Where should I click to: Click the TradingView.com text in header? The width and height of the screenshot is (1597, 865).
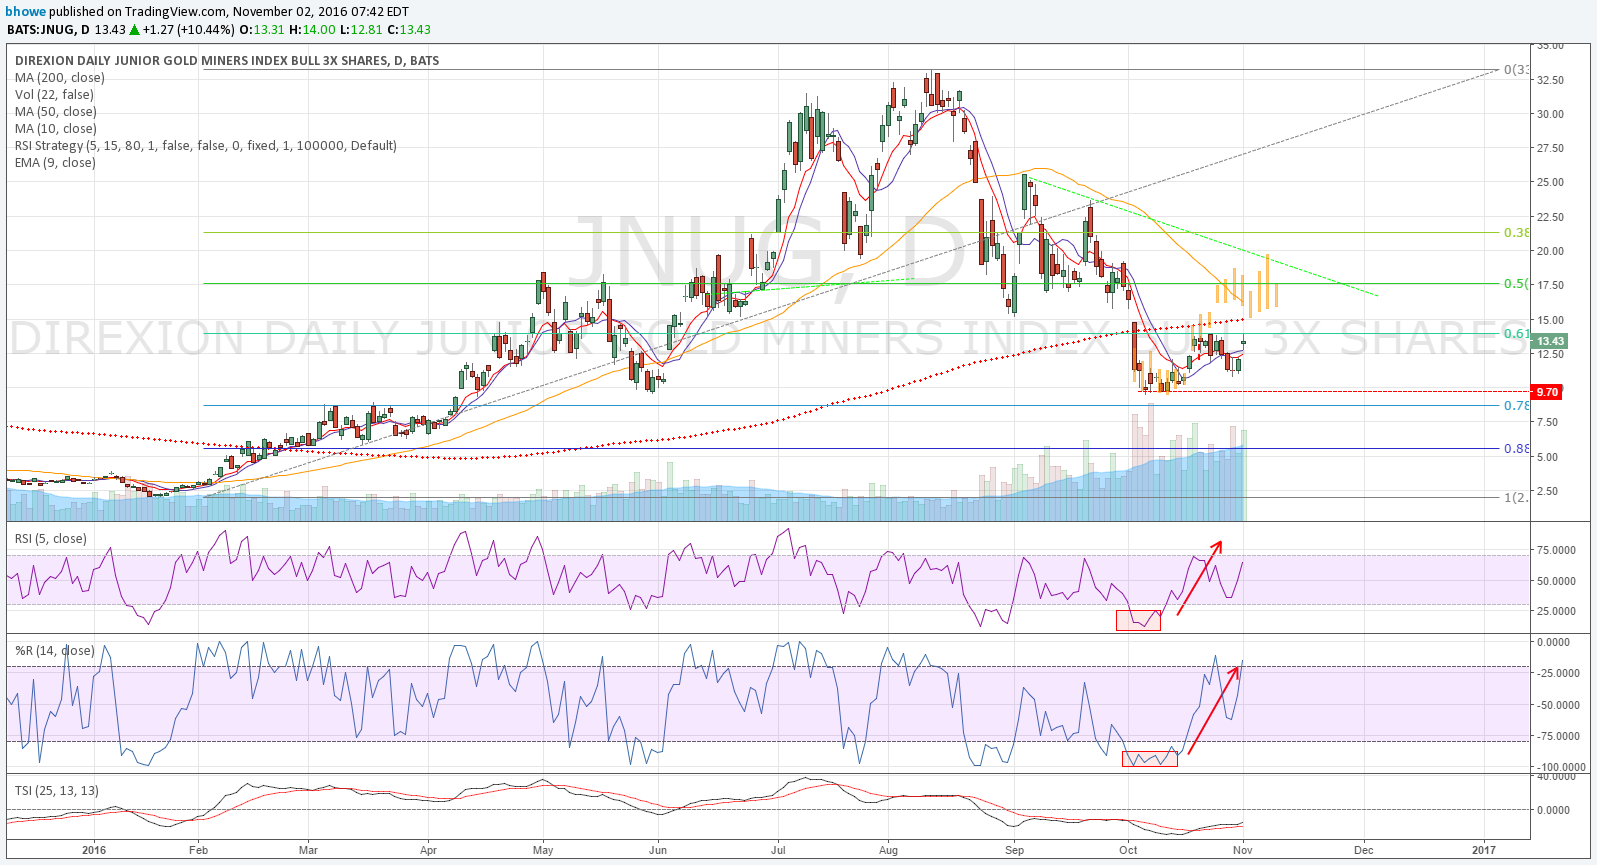176,12
